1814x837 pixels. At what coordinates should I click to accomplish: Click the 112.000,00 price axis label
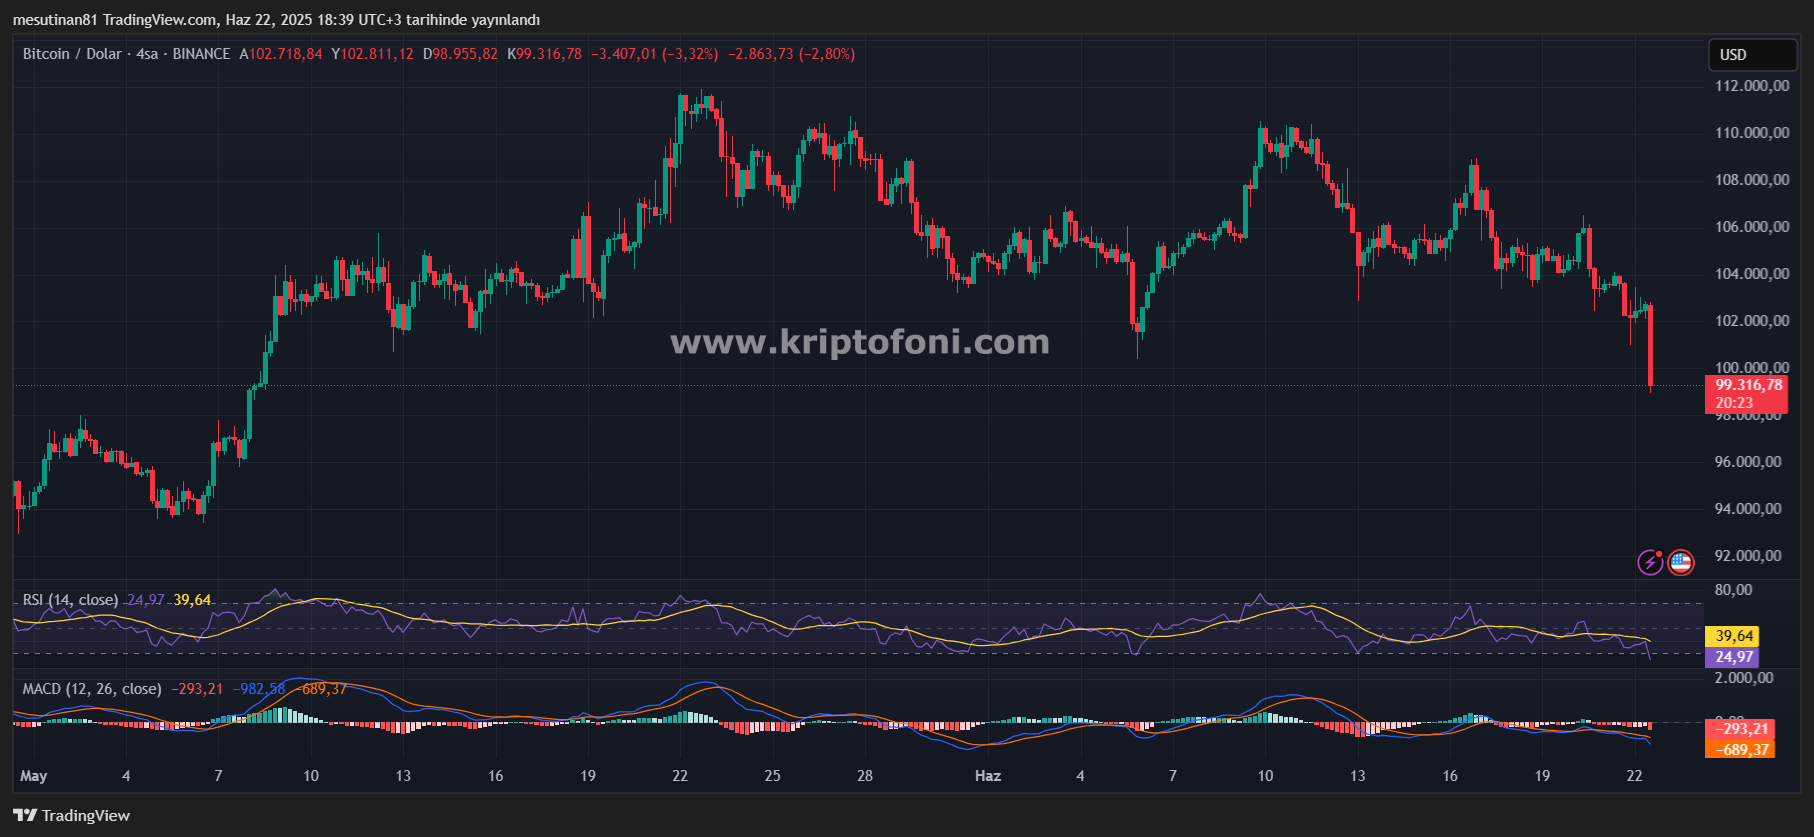[1752, 86]
